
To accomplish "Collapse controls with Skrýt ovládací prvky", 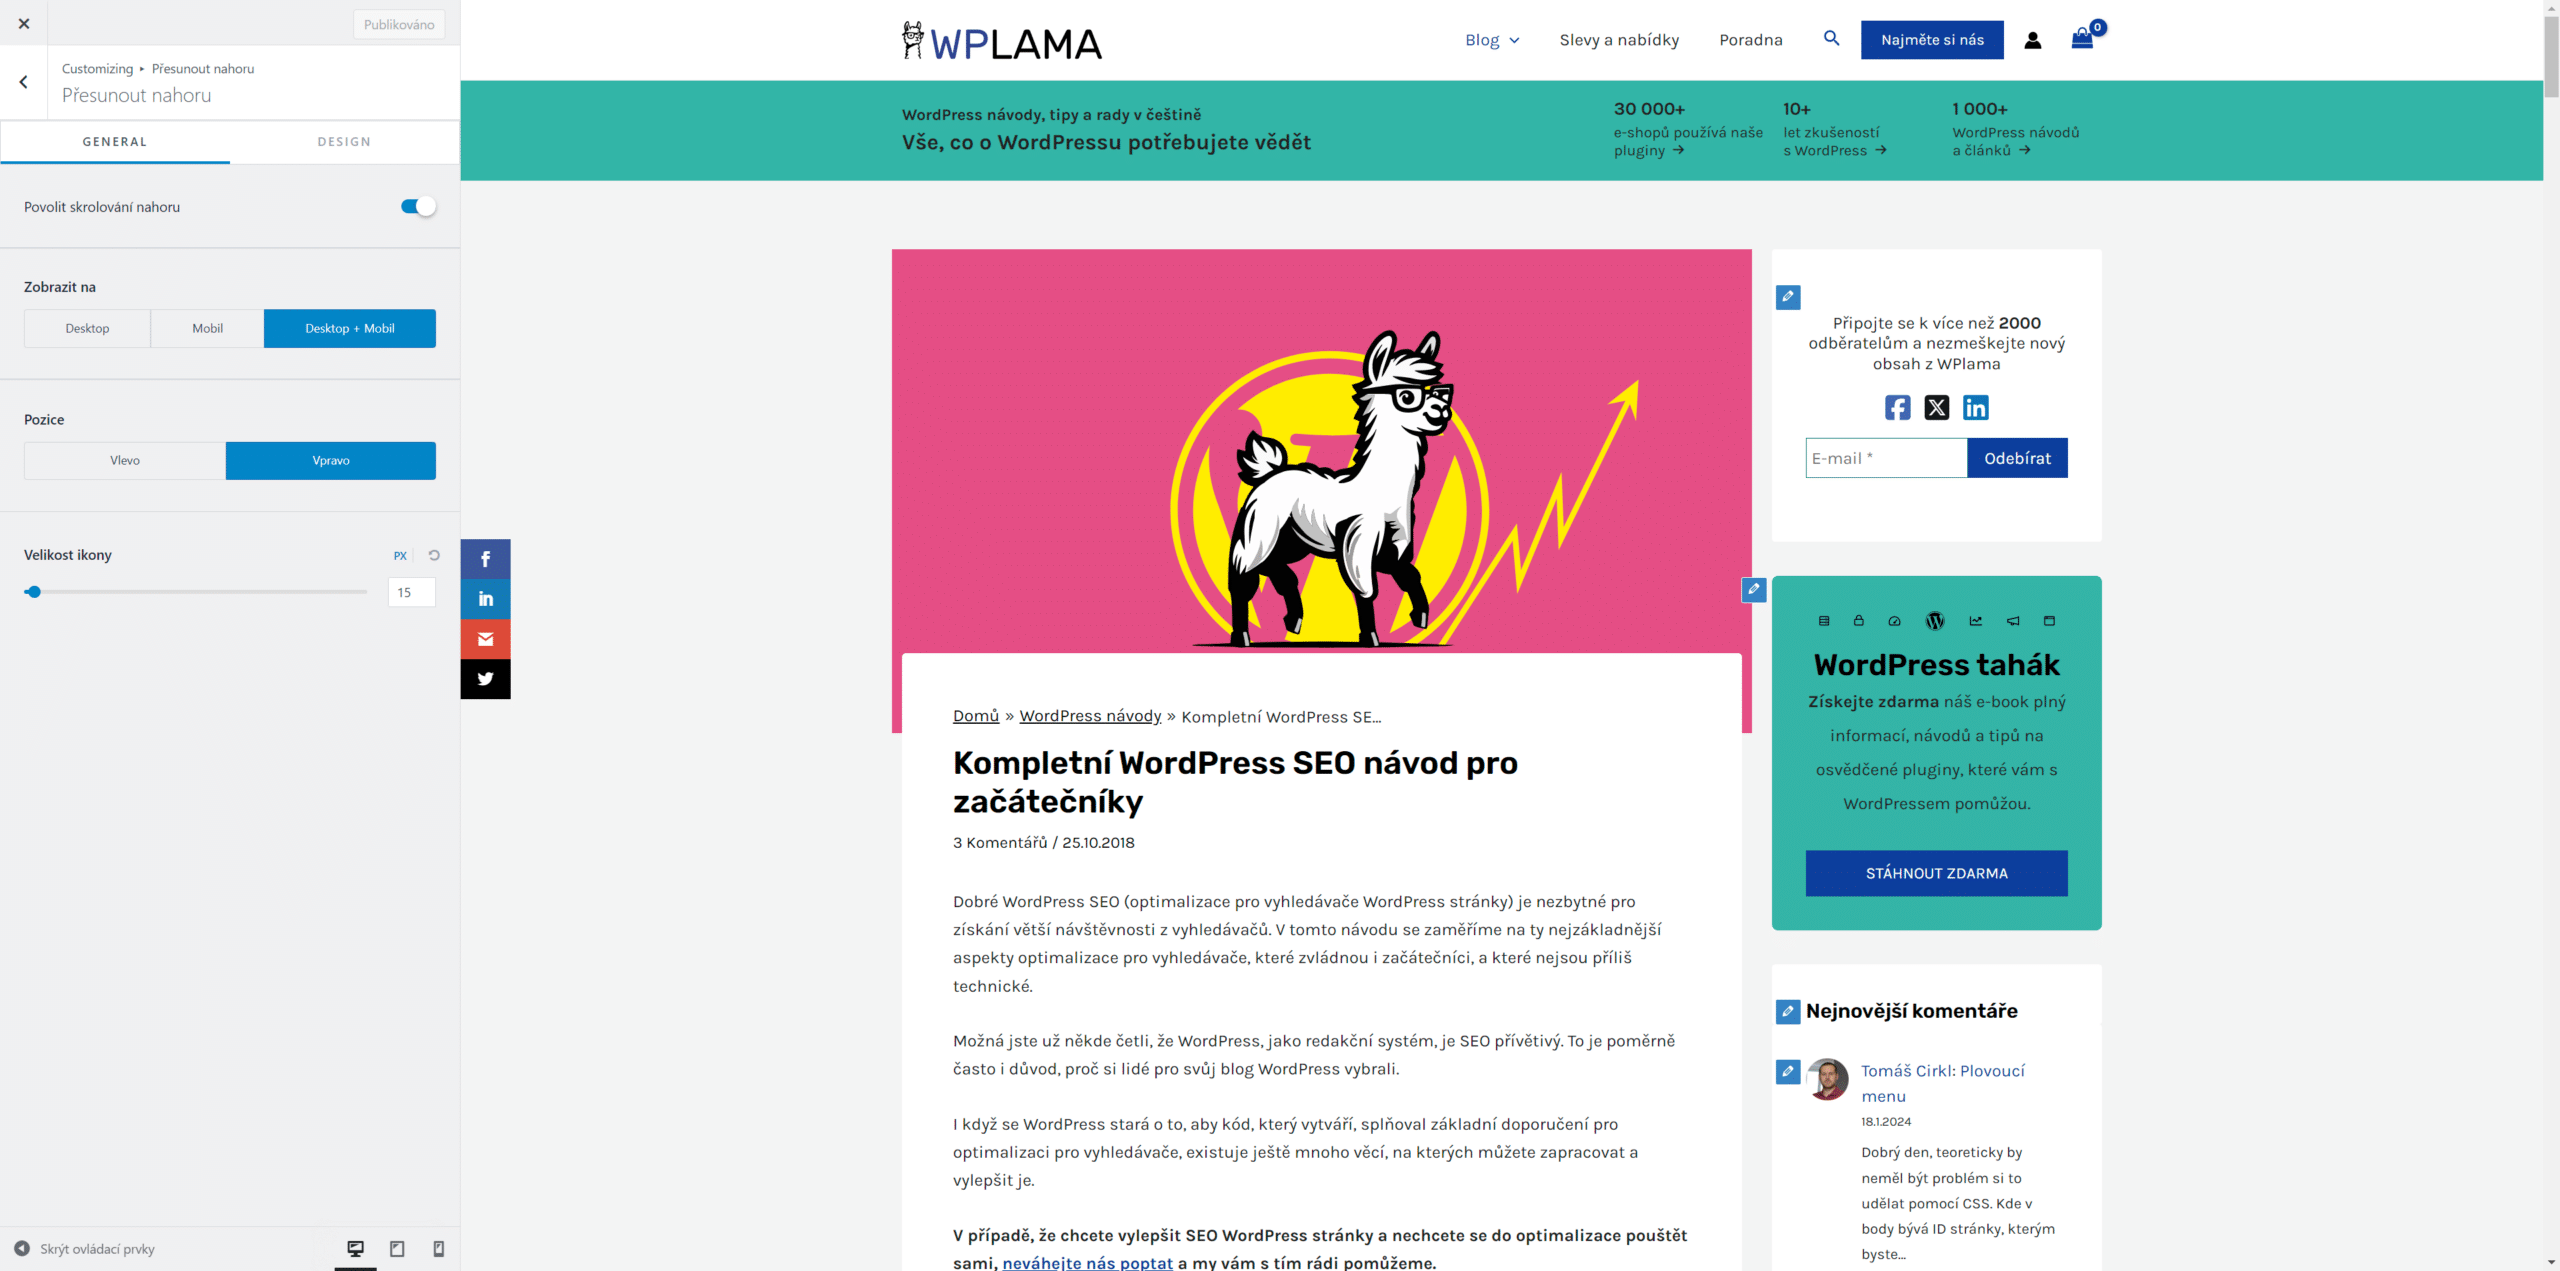I will [x=85, y=1248].
